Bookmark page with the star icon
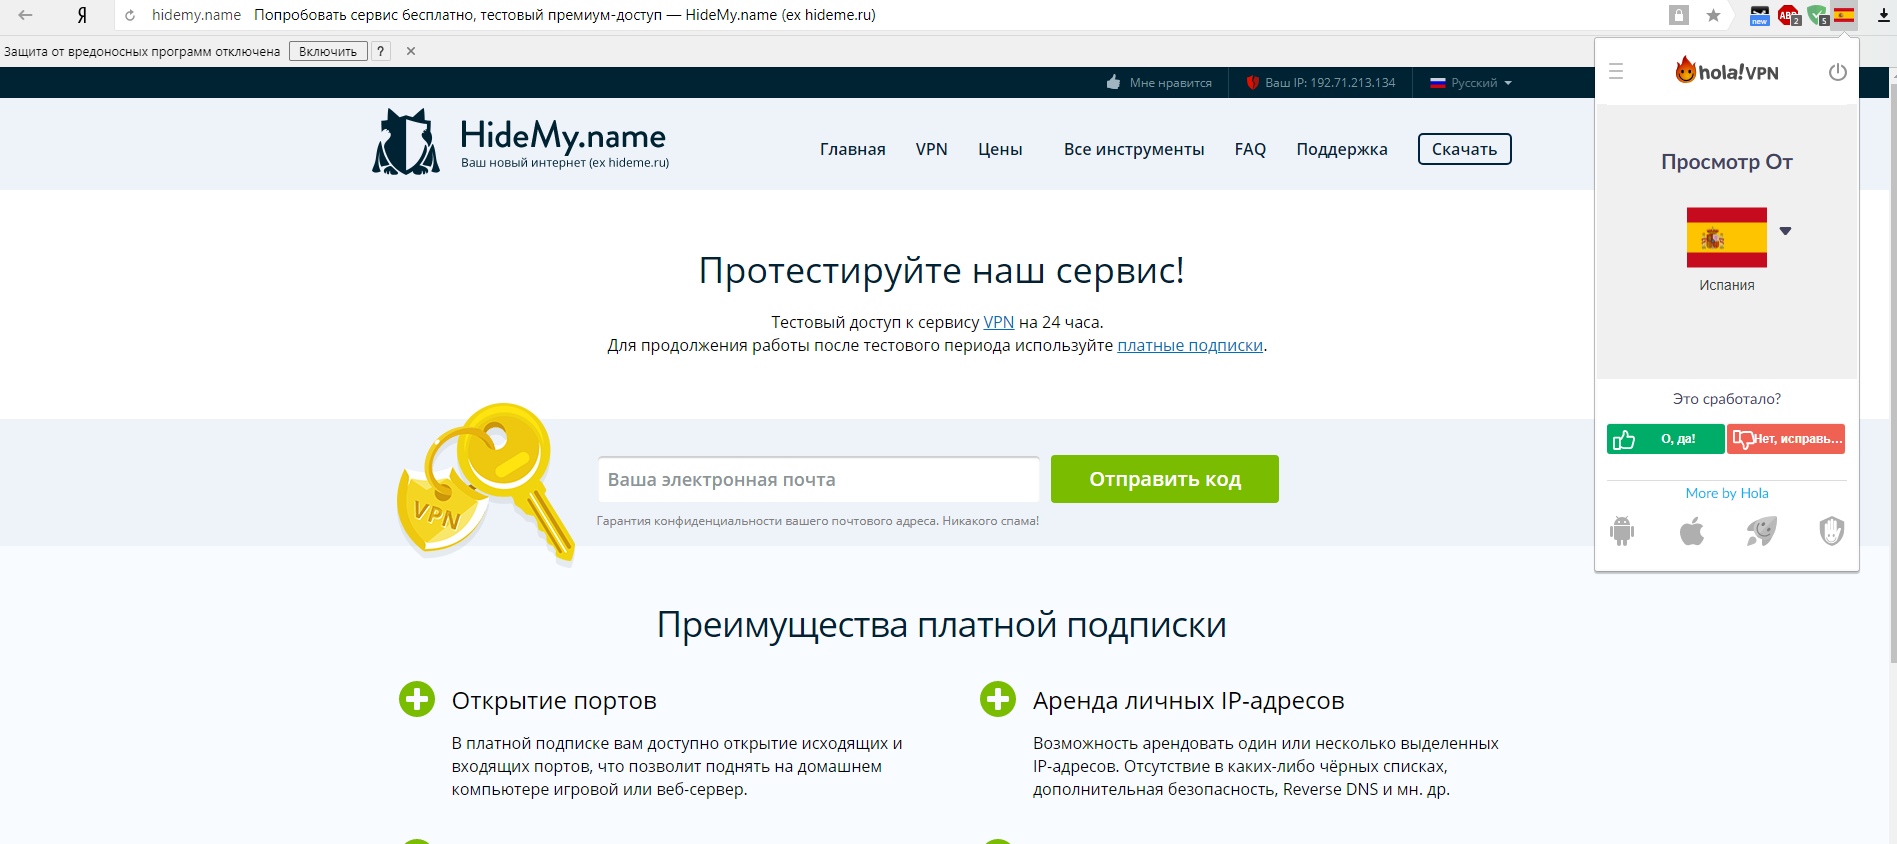The width and height of the screenshot is (1897, 844). (x=1713, y=15)
